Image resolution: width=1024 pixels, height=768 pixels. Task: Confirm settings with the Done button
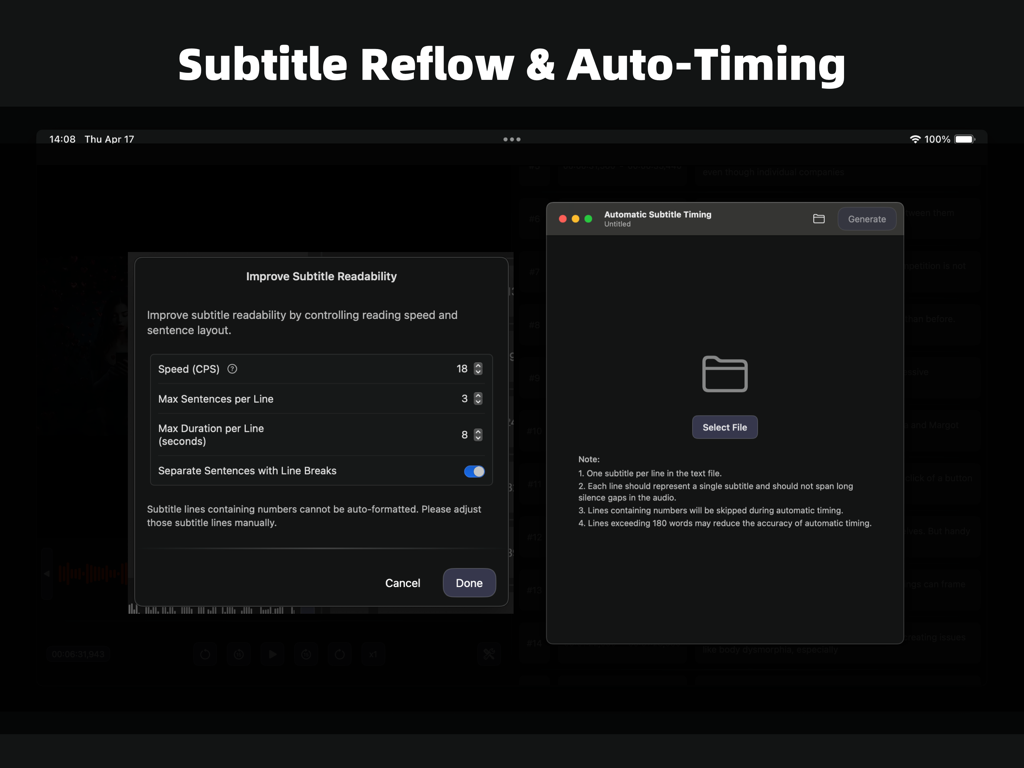[469, 582]
